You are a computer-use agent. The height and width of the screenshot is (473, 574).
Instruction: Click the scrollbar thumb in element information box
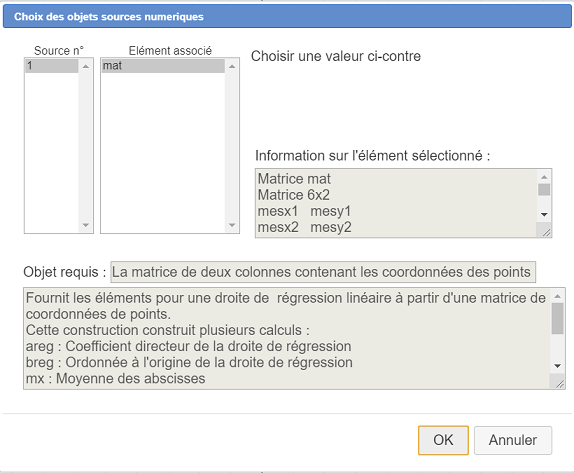coord(544,190)
